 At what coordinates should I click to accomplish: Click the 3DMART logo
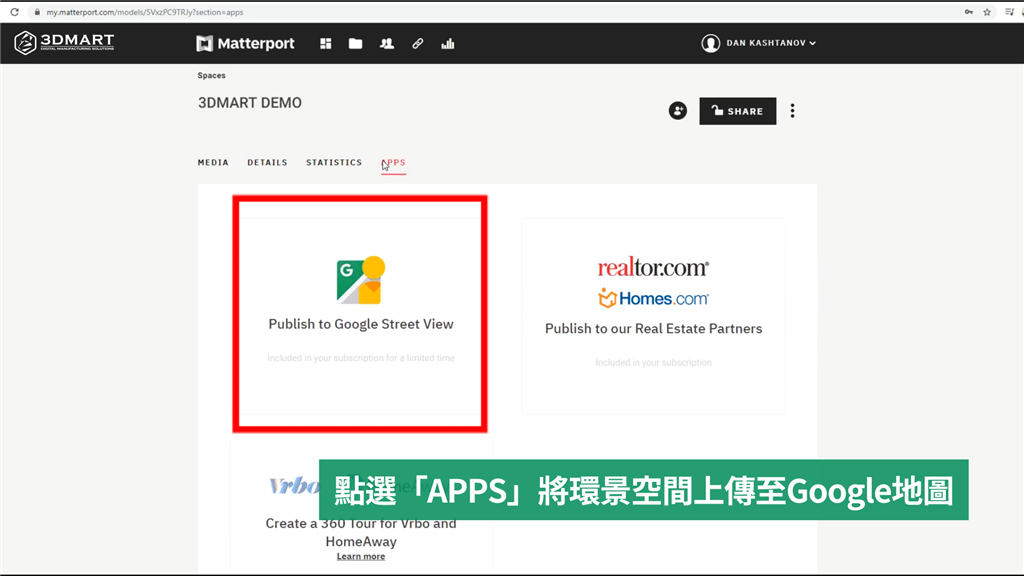click(x=64, y=42)
